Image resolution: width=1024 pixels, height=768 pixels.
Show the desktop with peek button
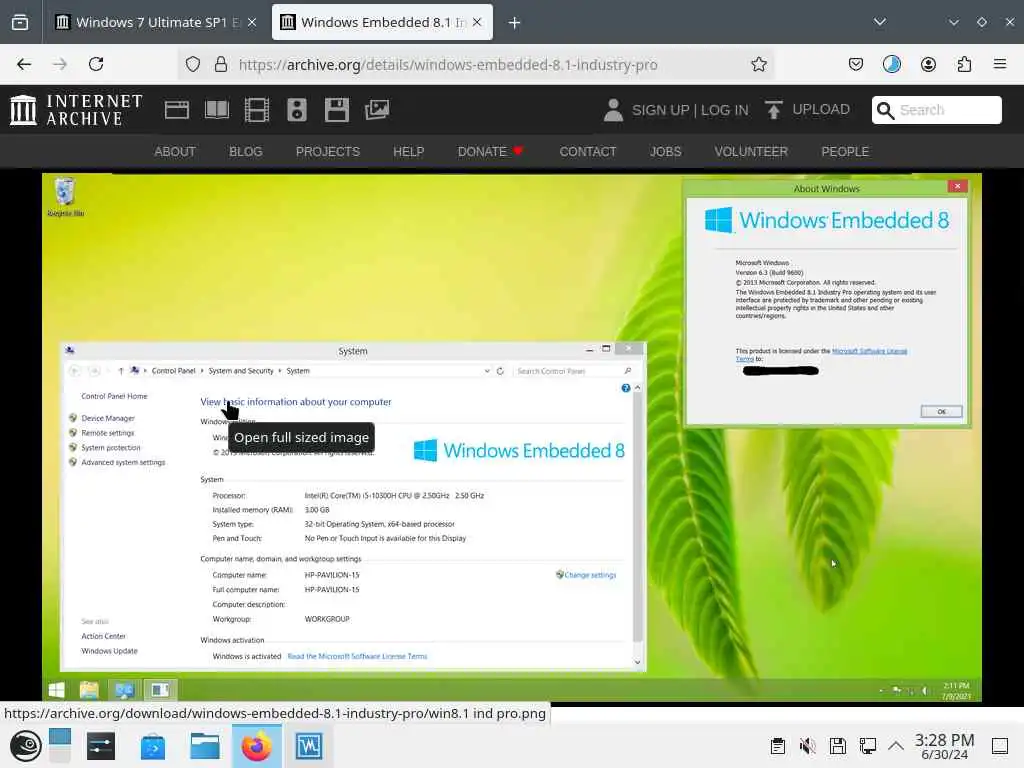pos(1000,746)
